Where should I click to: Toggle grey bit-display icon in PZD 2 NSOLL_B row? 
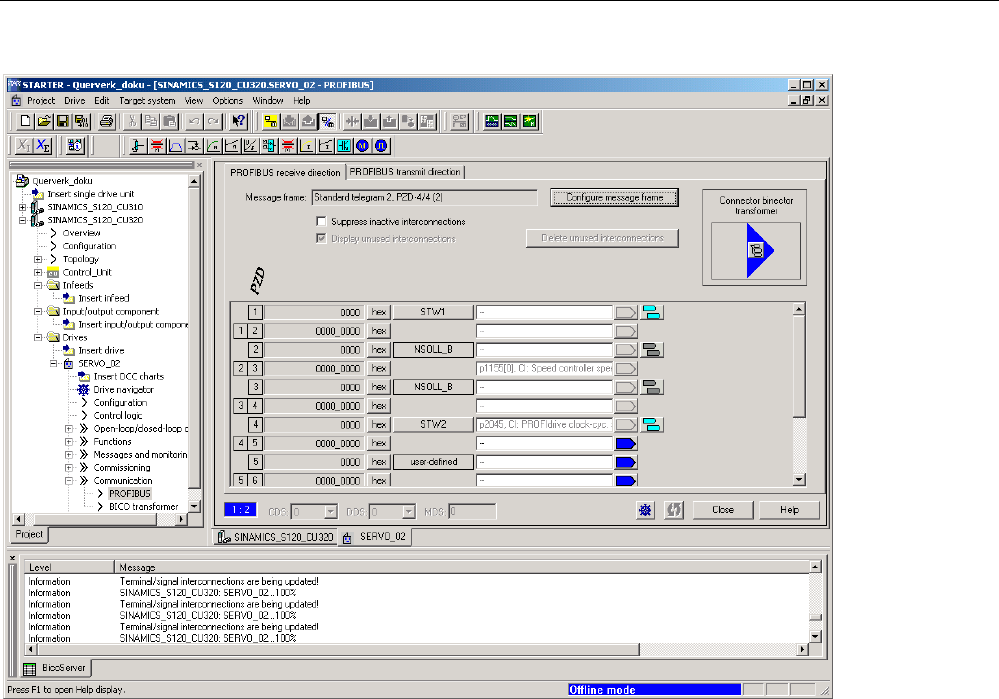pos(652,350)
